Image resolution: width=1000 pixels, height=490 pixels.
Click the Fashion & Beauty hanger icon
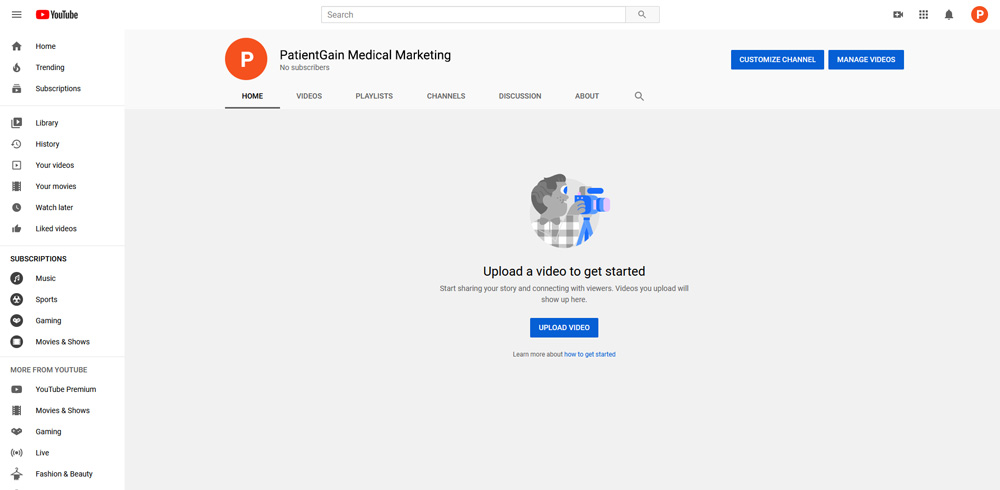[x=17, y=474]
